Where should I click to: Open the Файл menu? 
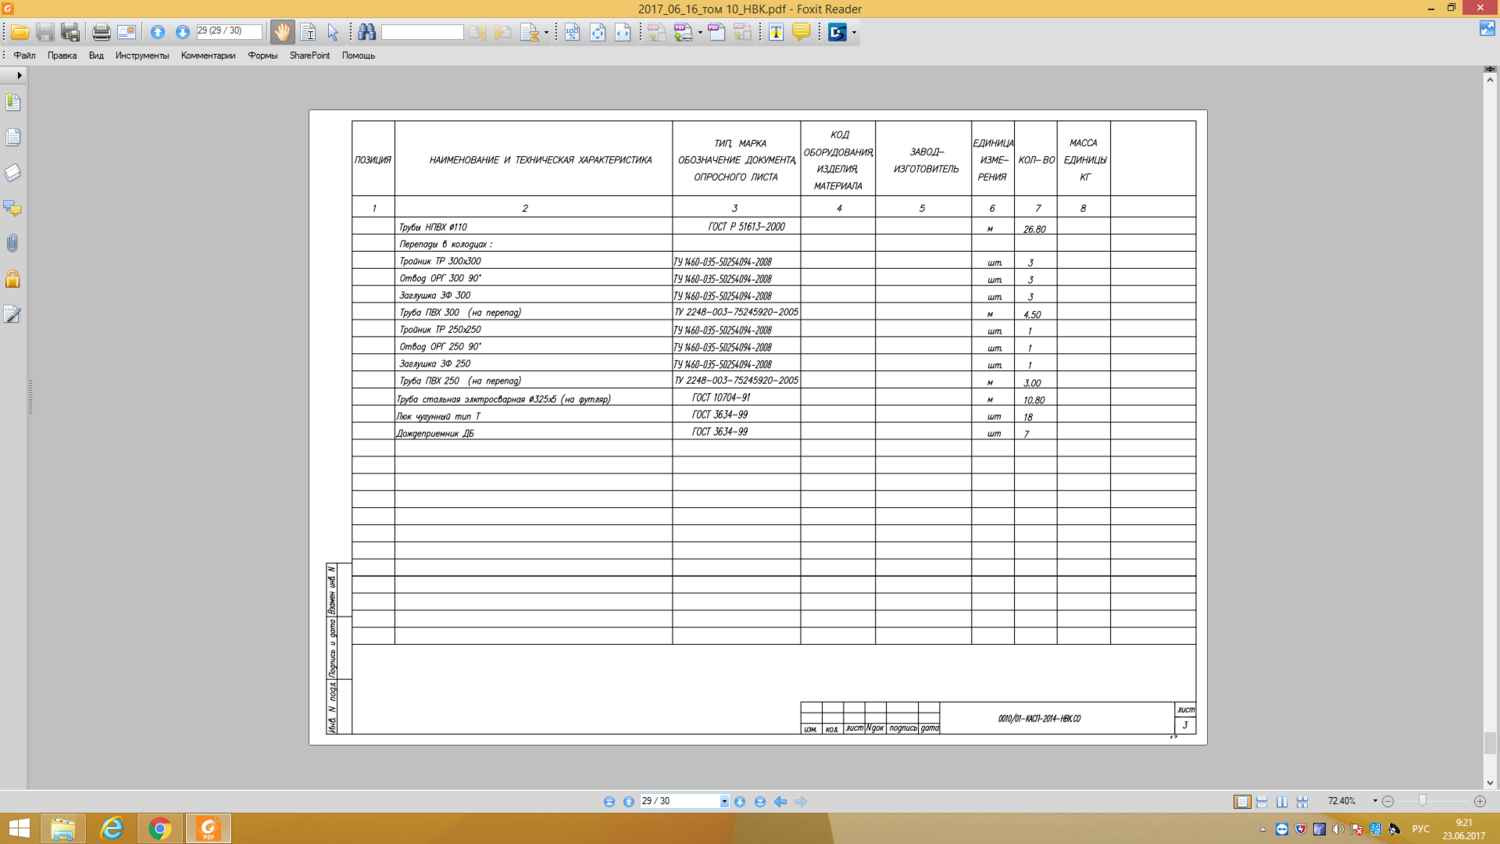25,56
